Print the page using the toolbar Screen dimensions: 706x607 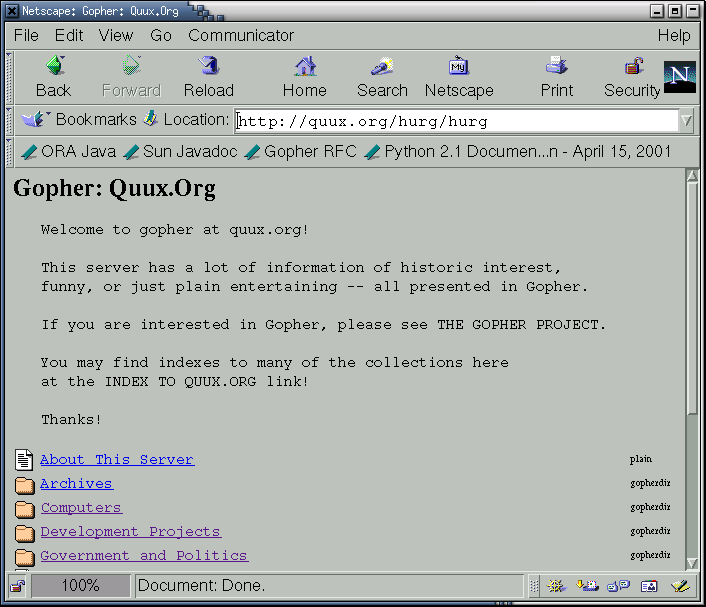(557, 77)
